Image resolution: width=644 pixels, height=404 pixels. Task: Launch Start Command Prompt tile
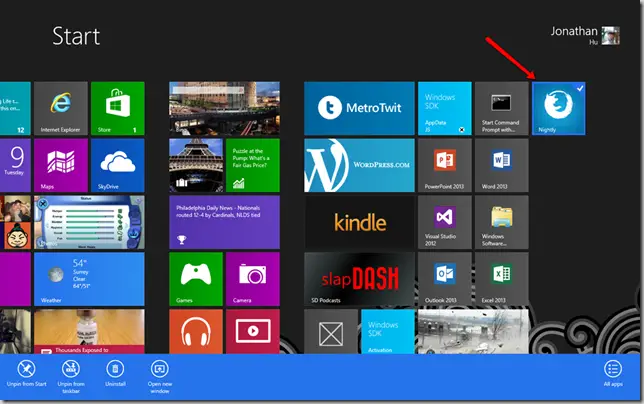click(x=501, y=108)
